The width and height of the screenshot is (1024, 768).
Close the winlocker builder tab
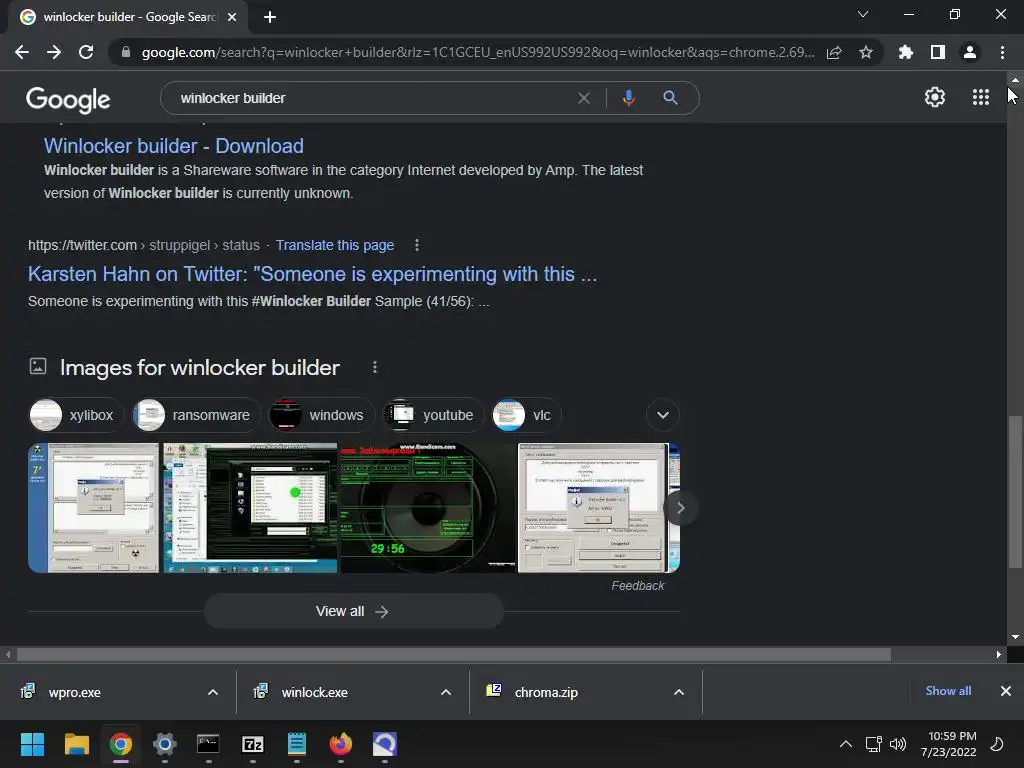pyautogui.click(x=232, y=17)
